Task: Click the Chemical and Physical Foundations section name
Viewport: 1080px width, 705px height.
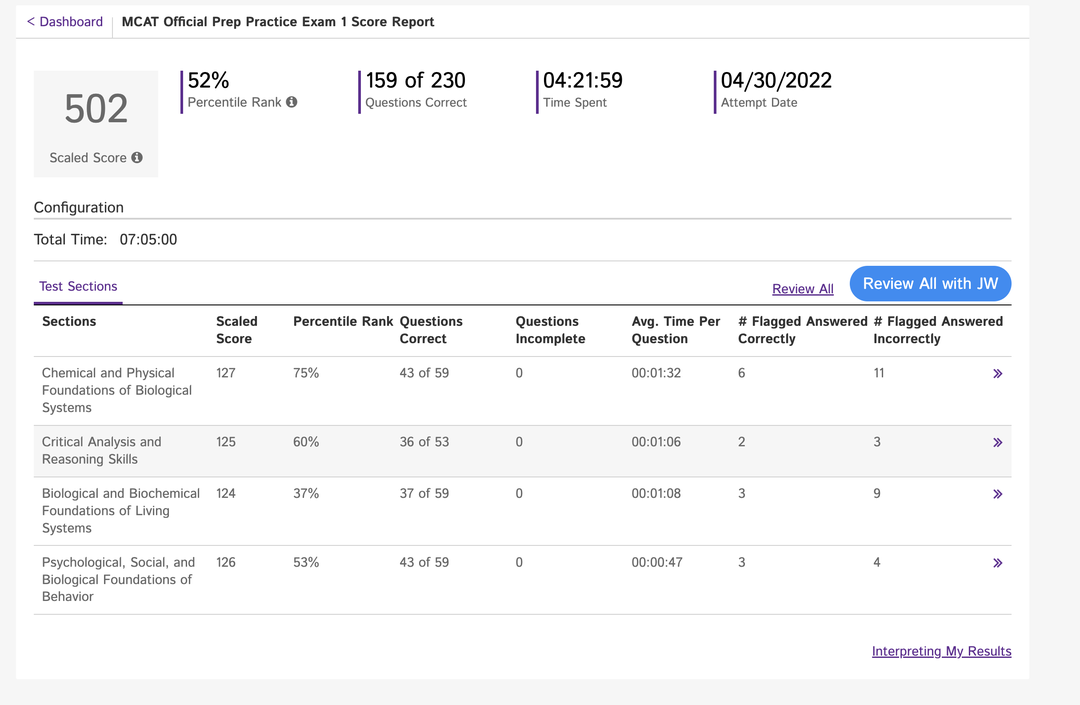Action: (116, 390)
